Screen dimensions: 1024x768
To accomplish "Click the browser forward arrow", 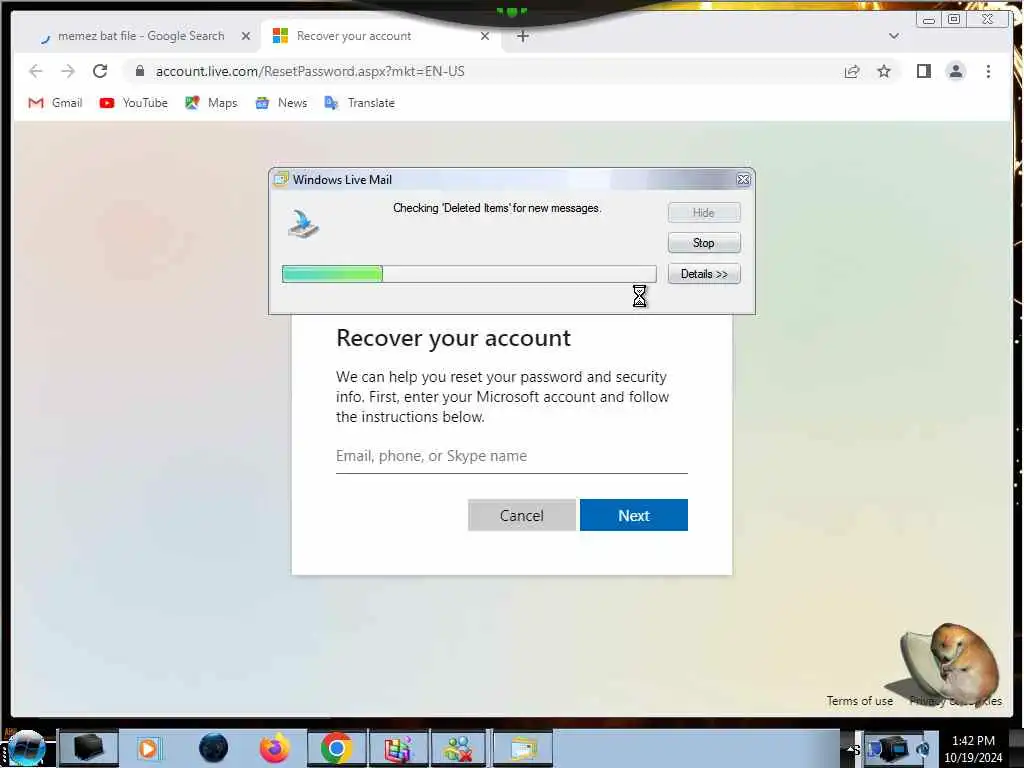I will (68, 71).
